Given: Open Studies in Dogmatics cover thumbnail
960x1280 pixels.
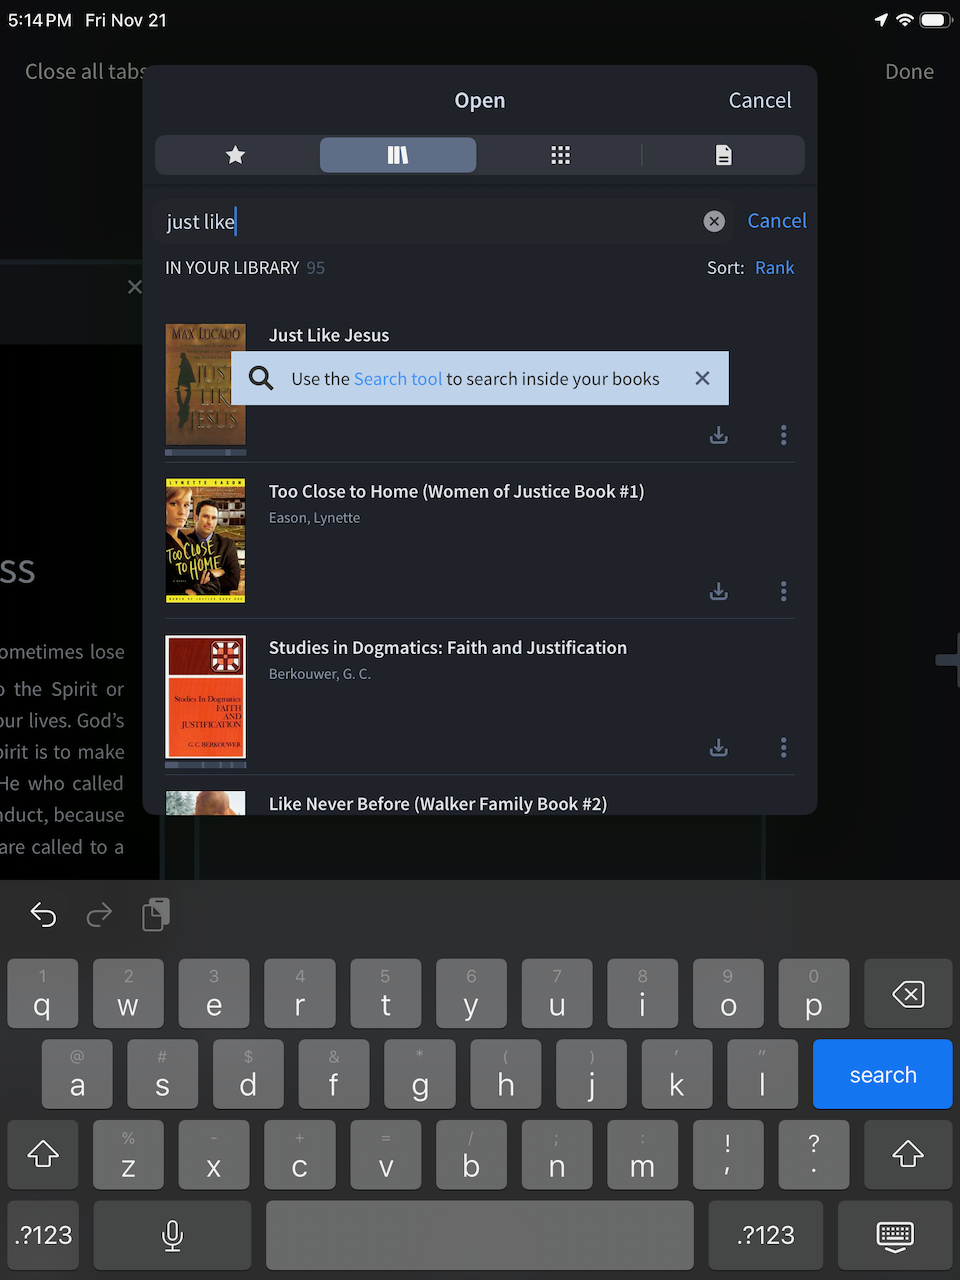Looking at the screenshot, I should pos(205,697).
